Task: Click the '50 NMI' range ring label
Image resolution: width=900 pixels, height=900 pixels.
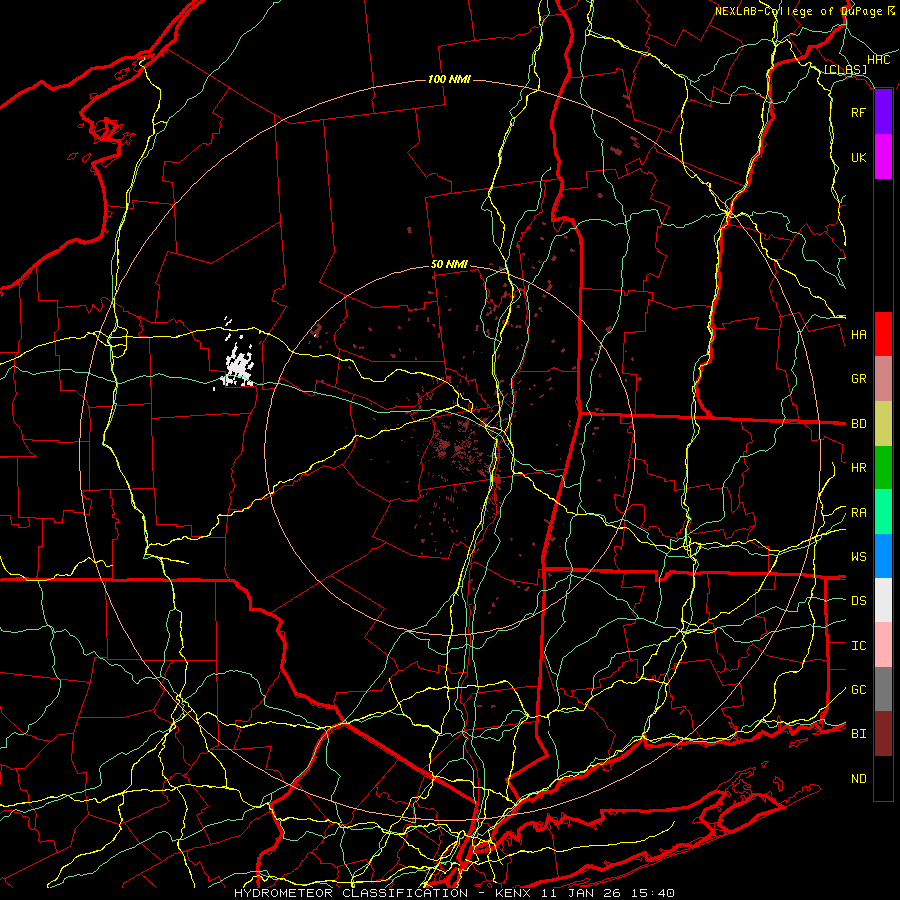Action: point(449,264)
